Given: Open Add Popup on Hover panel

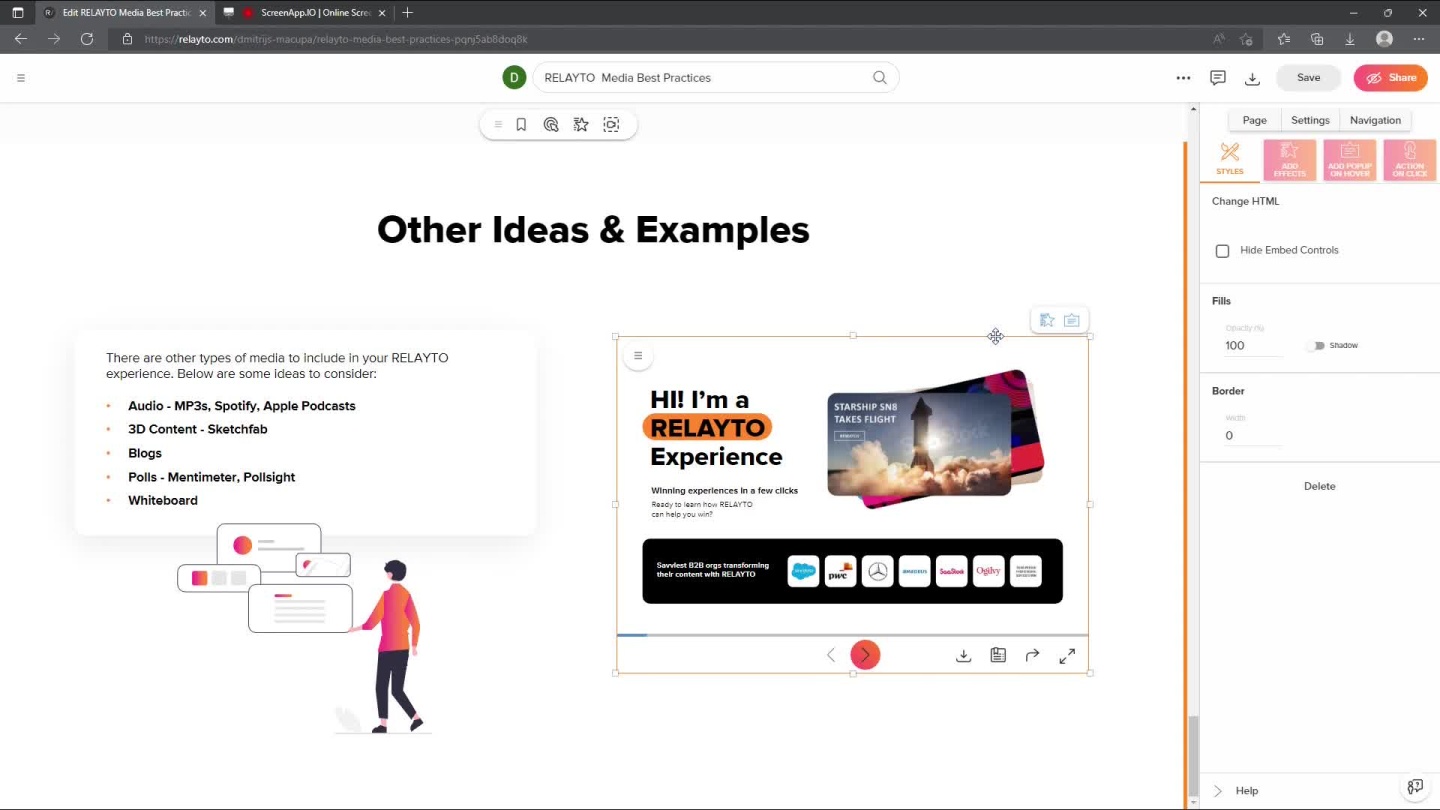Looking at the screenshot, I should pyautogui.click(x=1349, y=160).
